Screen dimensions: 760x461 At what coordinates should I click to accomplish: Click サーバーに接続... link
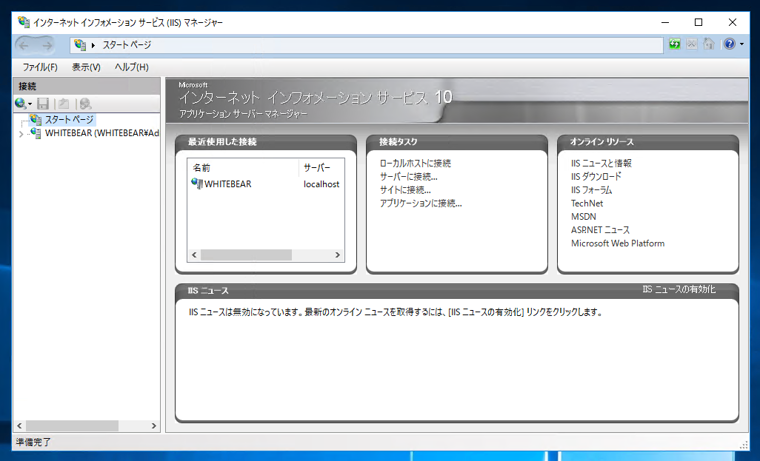point(409,176)
